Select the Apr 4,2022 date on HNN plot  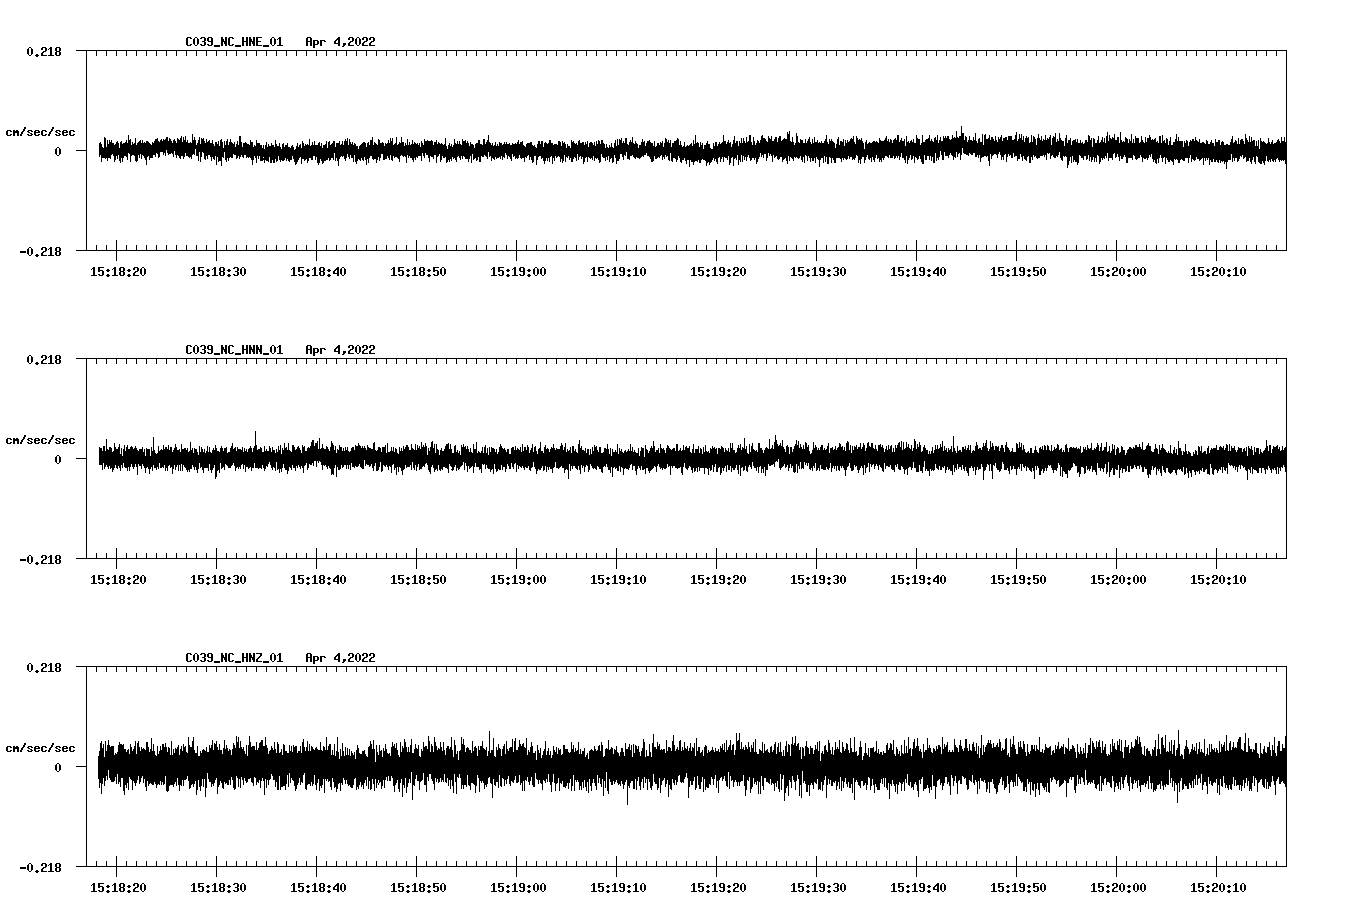point(341,350)
